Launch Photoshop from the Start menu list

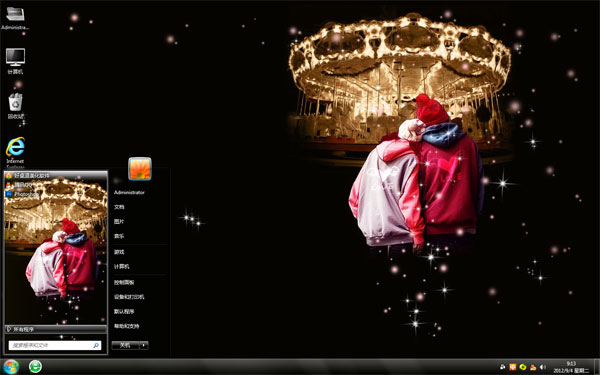[23, 194]
